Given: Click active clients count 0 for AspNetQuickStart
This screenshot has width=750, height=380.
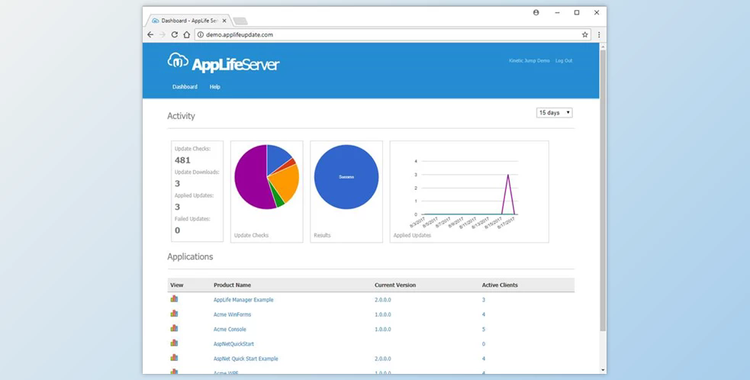Looking at the screenshot, I should pos(484,344).
